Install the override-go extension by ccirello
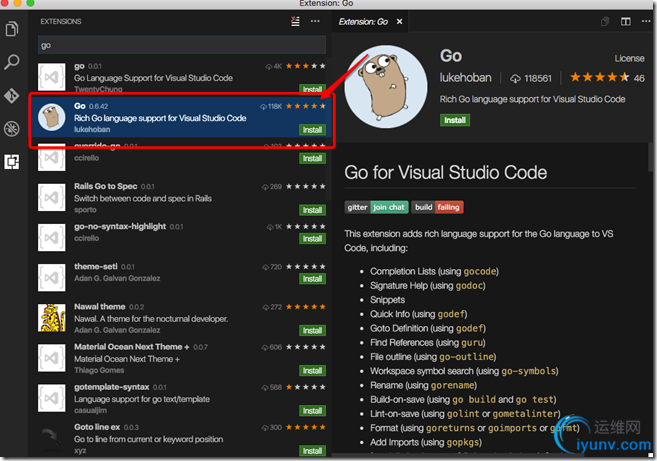This screenshot has width=657, height=461. click(313, 158)
